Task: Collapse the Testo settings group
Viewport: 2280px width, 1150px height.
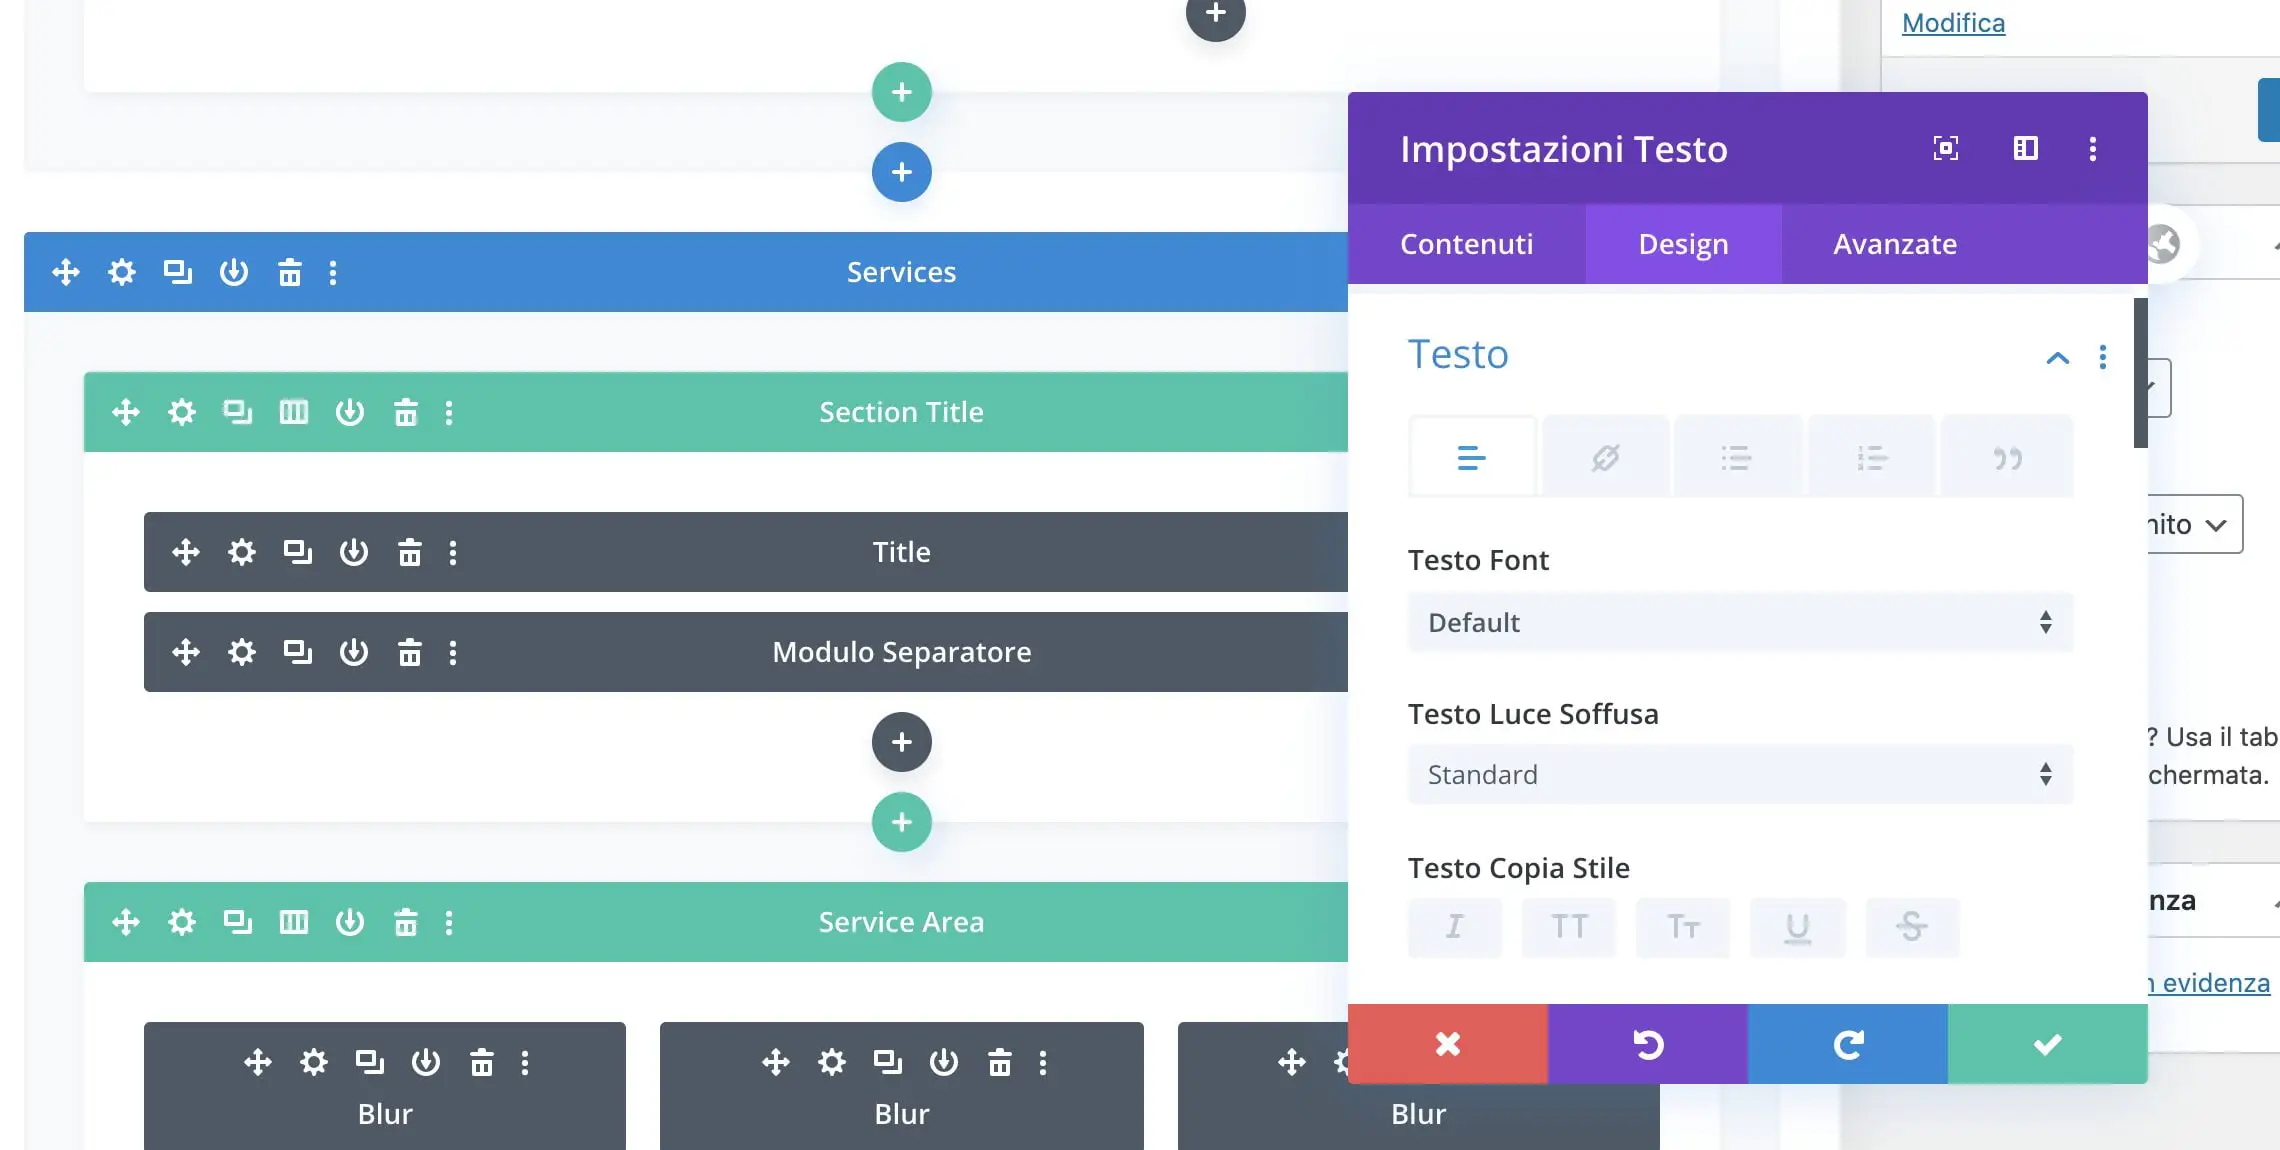Action: [2057, 357]
